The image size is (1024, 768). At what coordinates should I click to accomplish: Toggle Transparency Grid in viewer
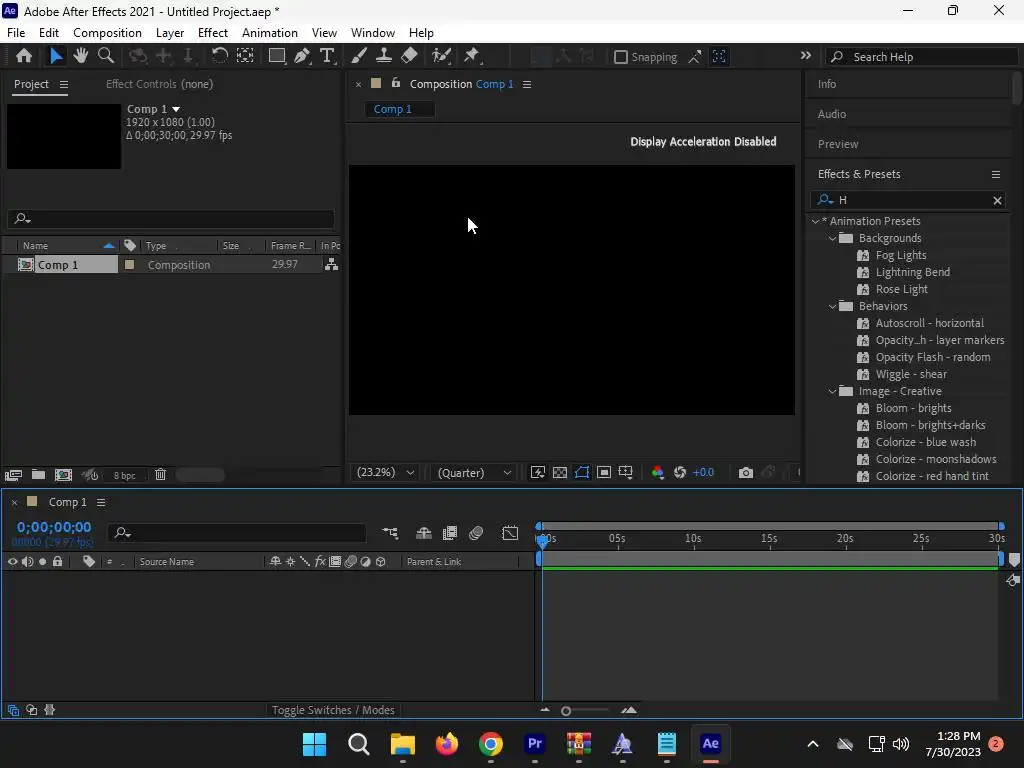(x=560, y=472)
